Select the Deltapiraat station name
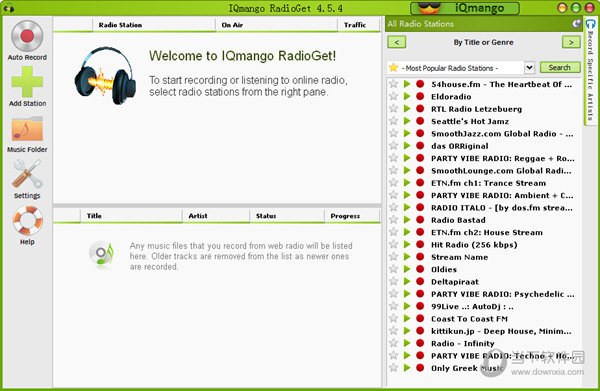Image resolution: width=600 pixels, height=391 pixels. click(455, 282)
